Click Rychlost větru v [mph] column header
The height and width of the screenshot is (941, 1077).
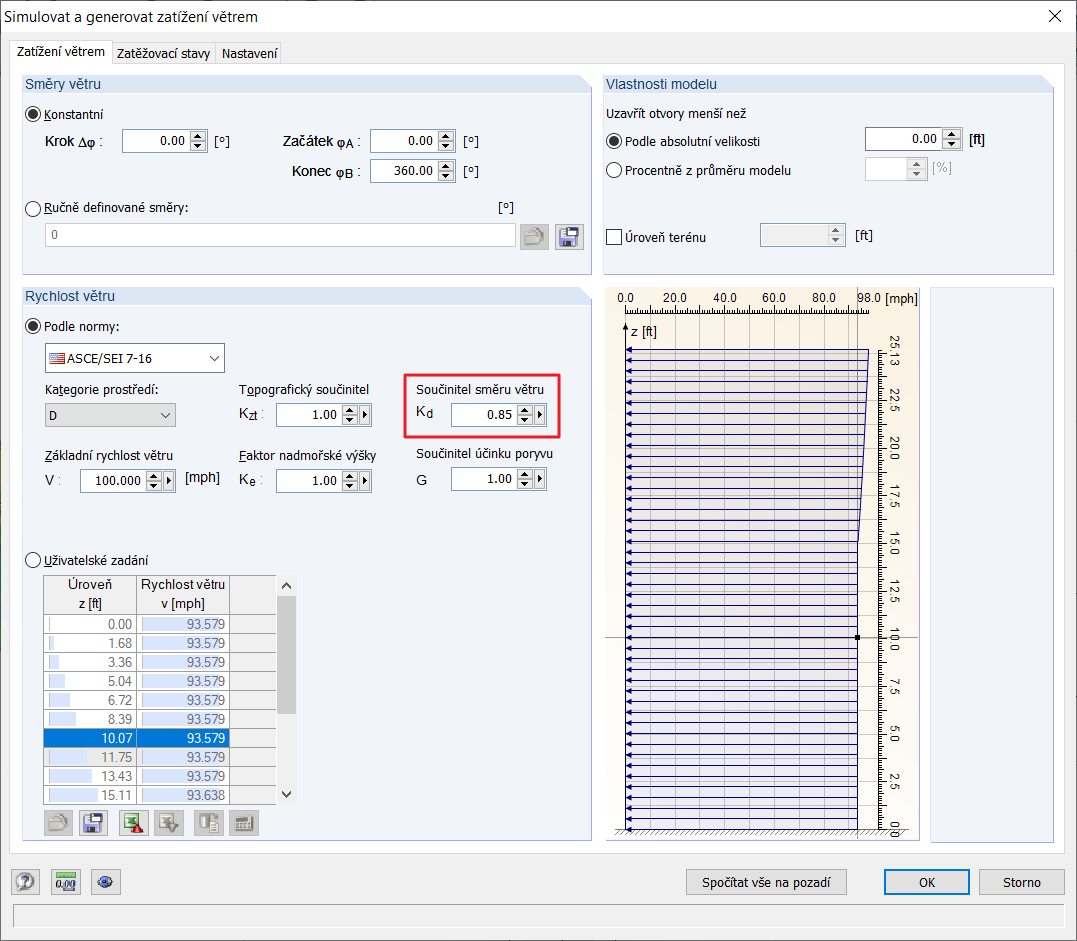tap(183, 594)
